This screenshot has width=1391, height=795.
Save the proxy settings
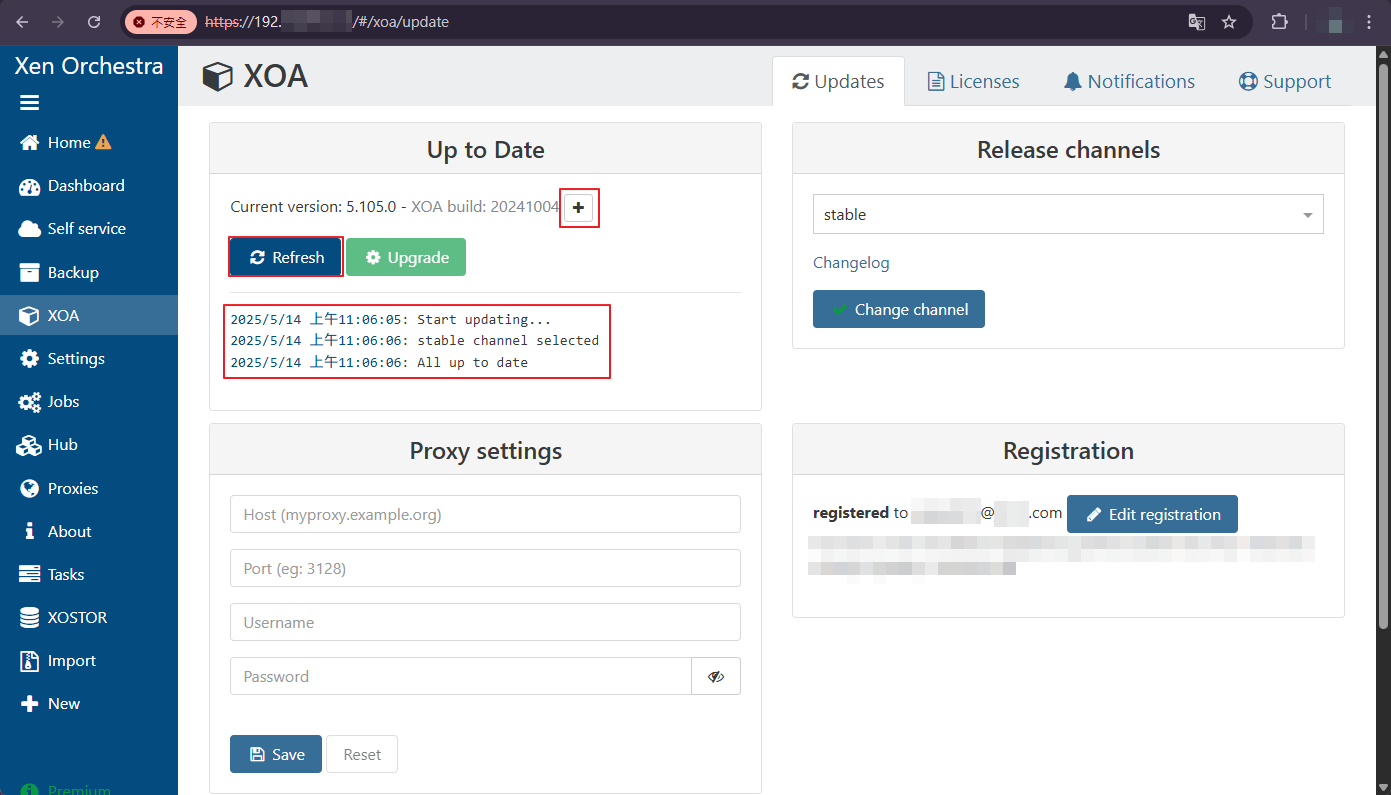276,754
